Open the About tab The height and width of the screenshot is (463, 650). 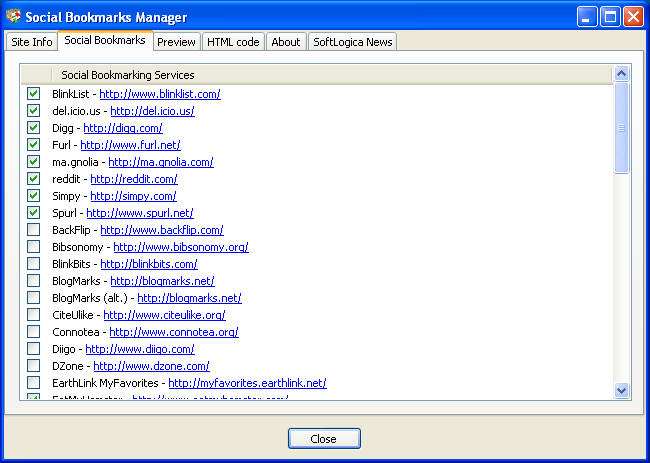[285, 42]
